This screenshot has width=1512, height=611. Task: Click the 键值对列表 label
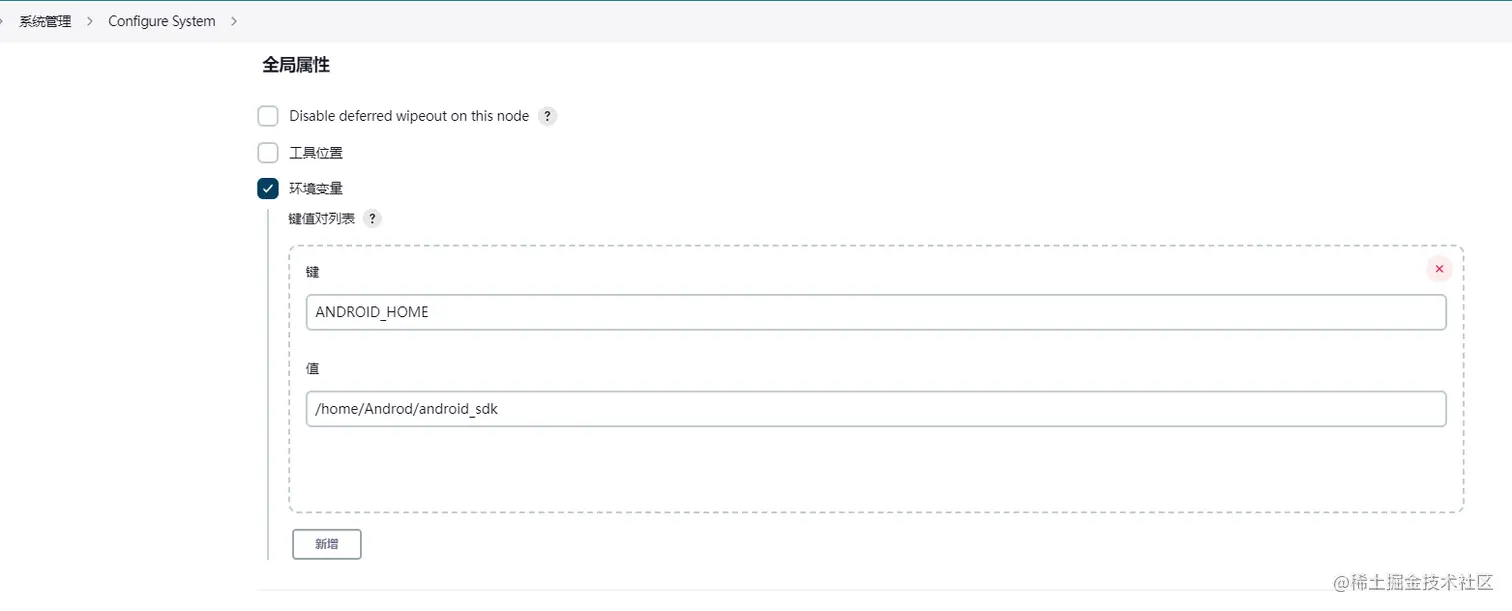tap(321, 219)
